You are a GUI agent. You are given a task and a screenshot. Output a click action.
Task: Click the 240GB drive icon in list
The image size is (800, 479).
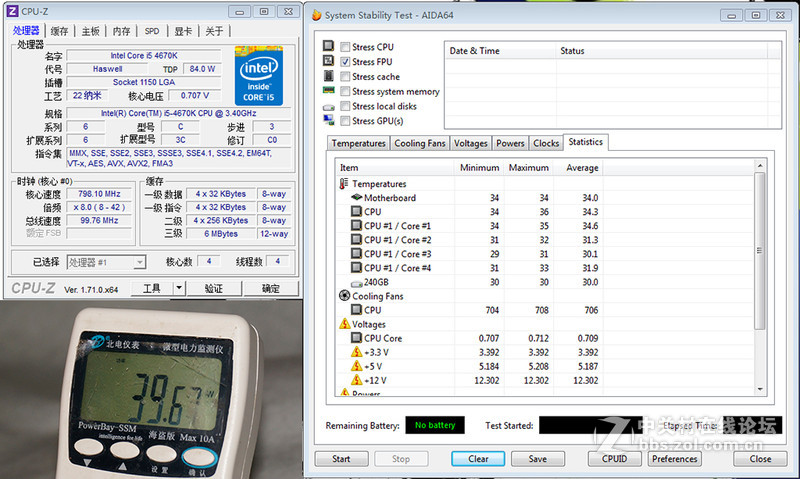356,282
